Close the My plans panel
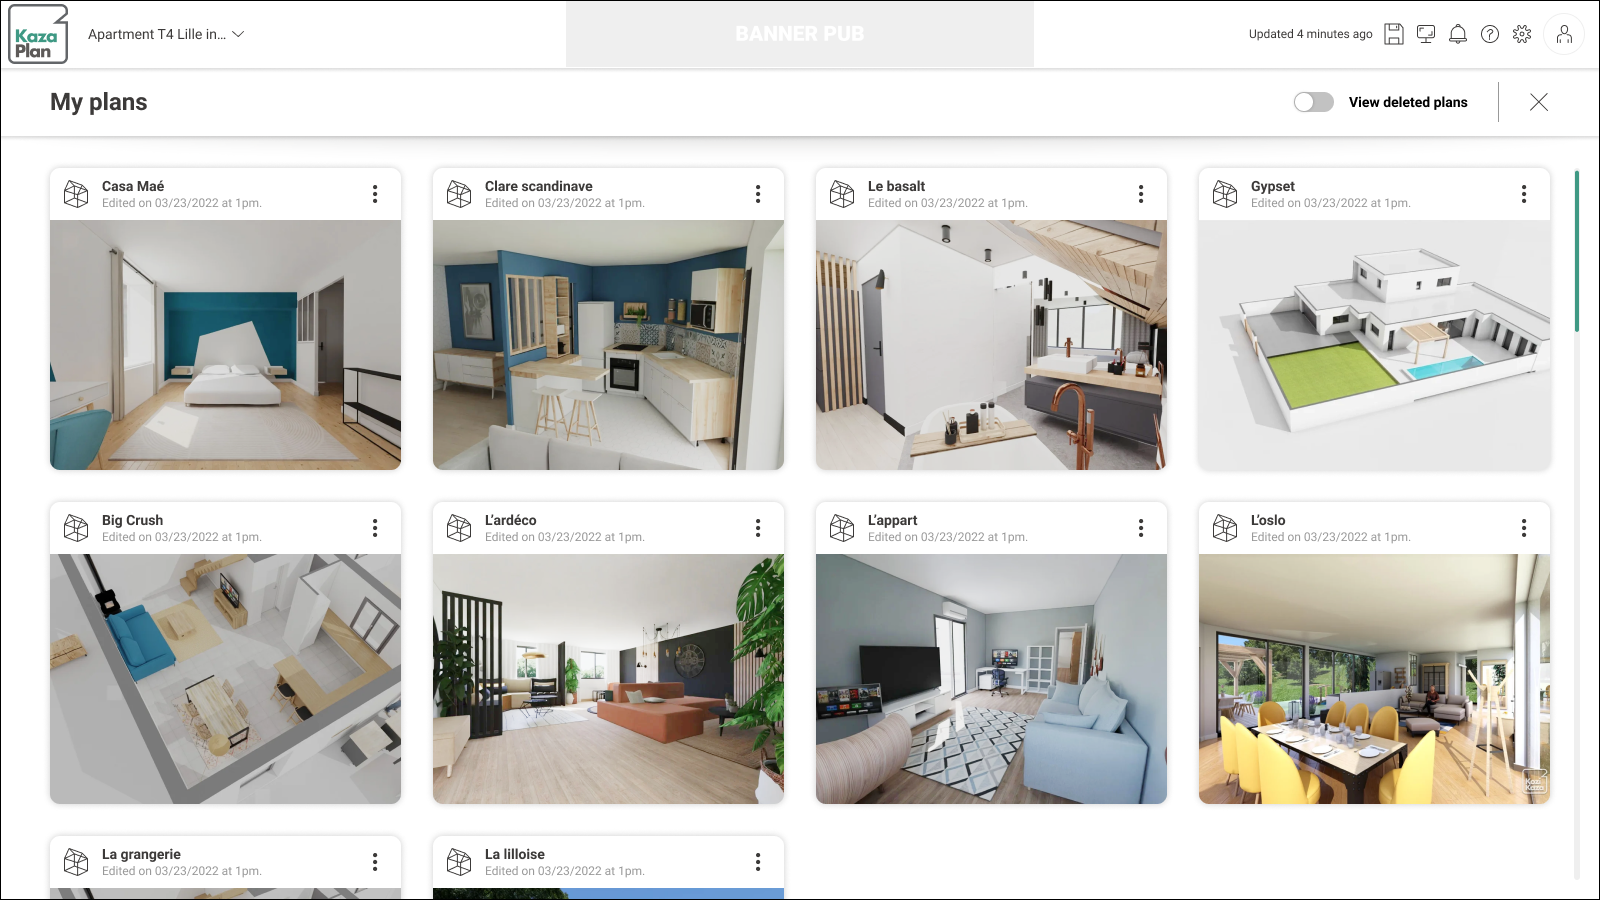The image size is (1600, 900). pos(1539,102)
